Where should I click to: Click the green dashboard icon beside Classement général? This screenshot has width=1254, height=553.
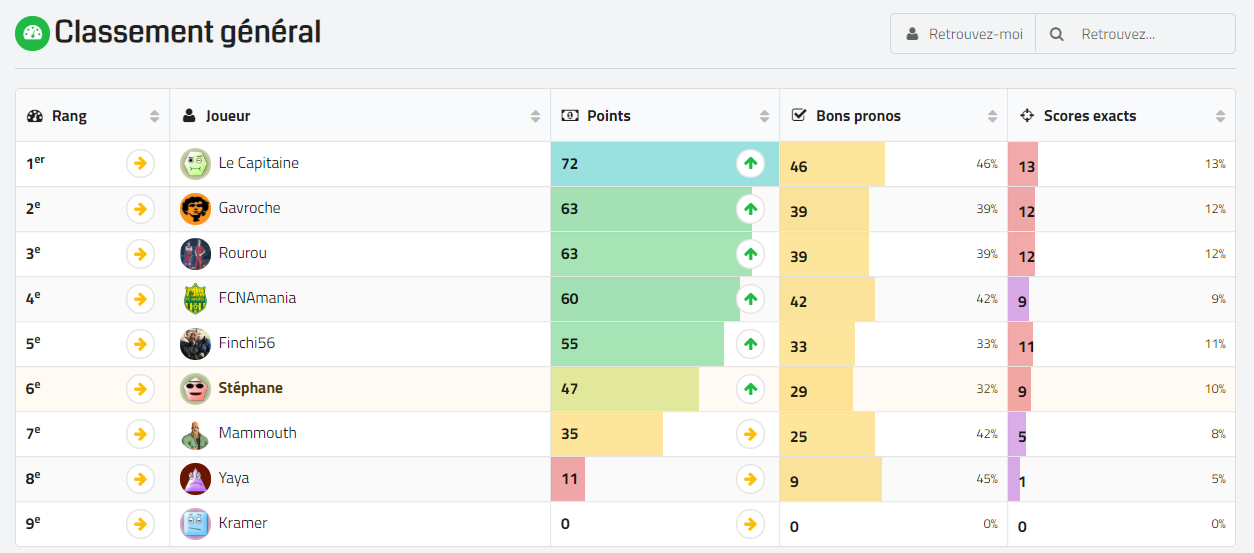pyautogui.click(x=32, y=33)
